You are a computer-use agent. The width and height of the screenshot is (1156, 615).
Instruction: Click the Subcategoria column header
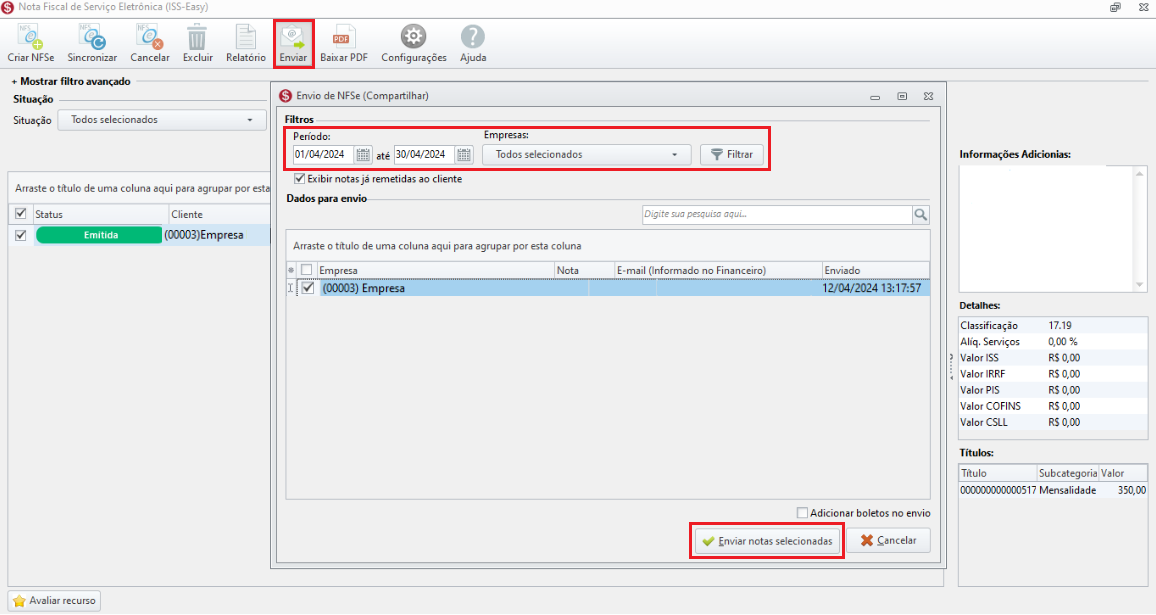1068,473
